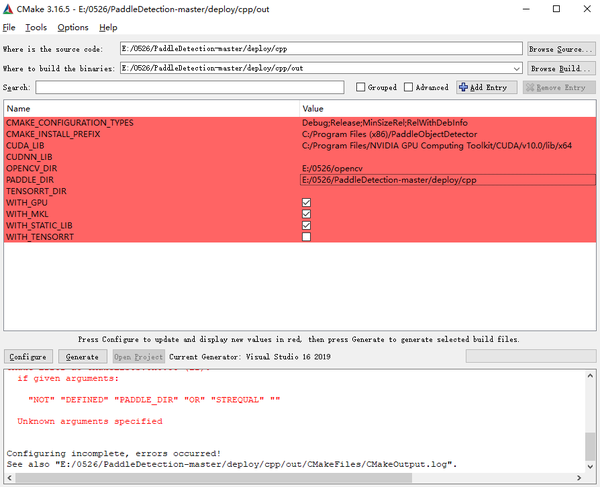Click the log scroll left arrow
The height and width of the screenshot is (487, 600).
pos(10,477)
